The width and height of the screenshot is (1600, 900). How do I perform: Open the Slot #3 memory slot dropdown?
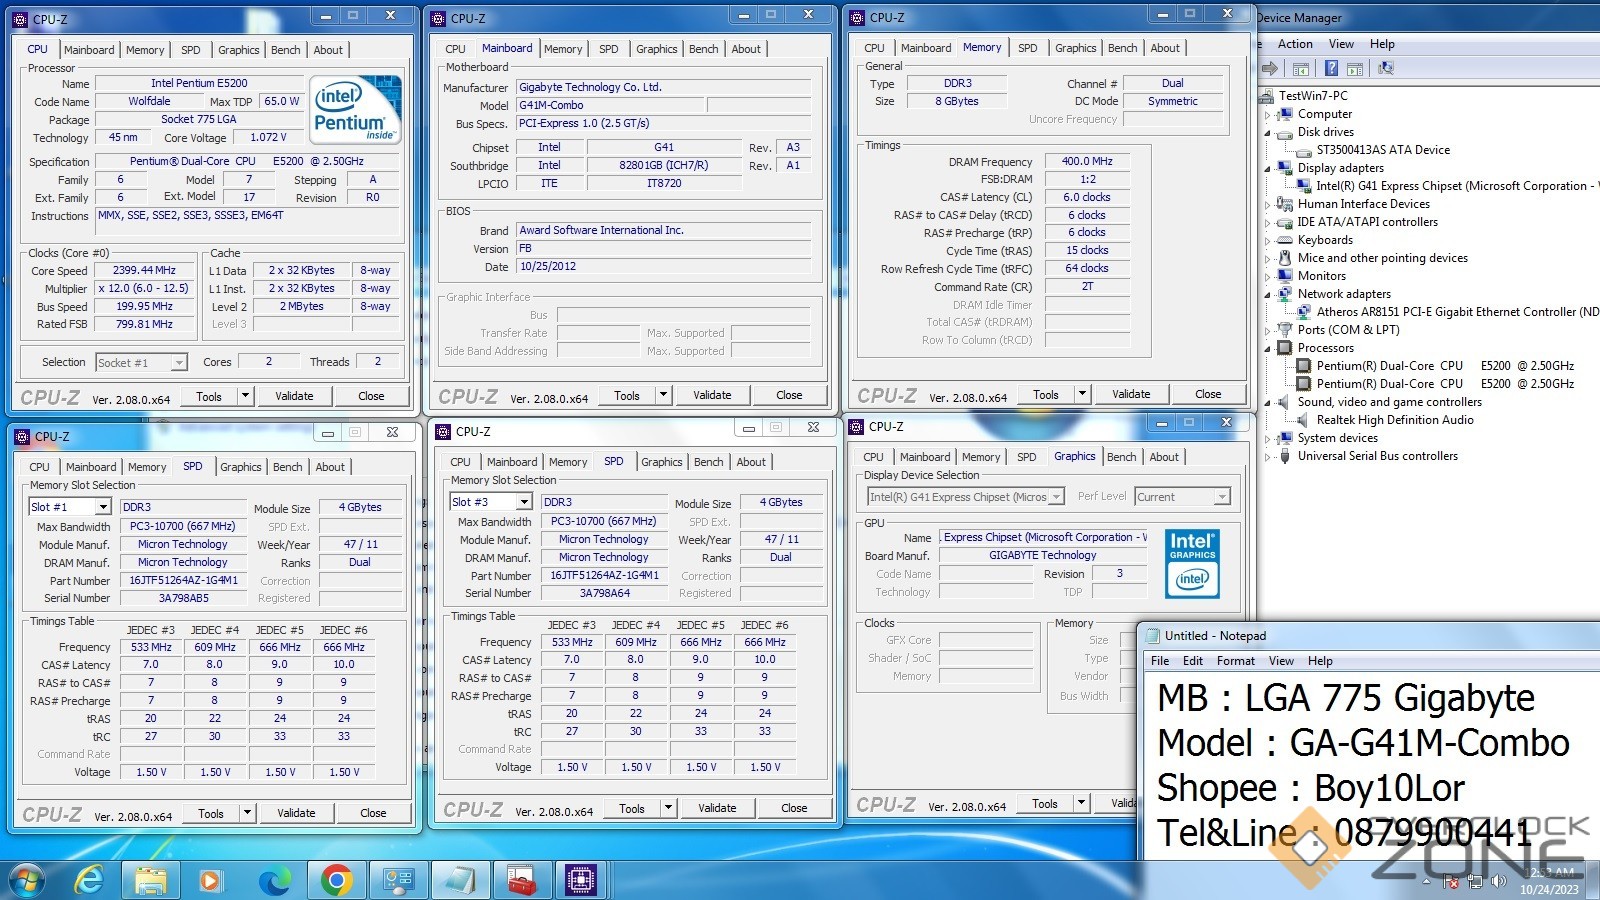[523, 503]
